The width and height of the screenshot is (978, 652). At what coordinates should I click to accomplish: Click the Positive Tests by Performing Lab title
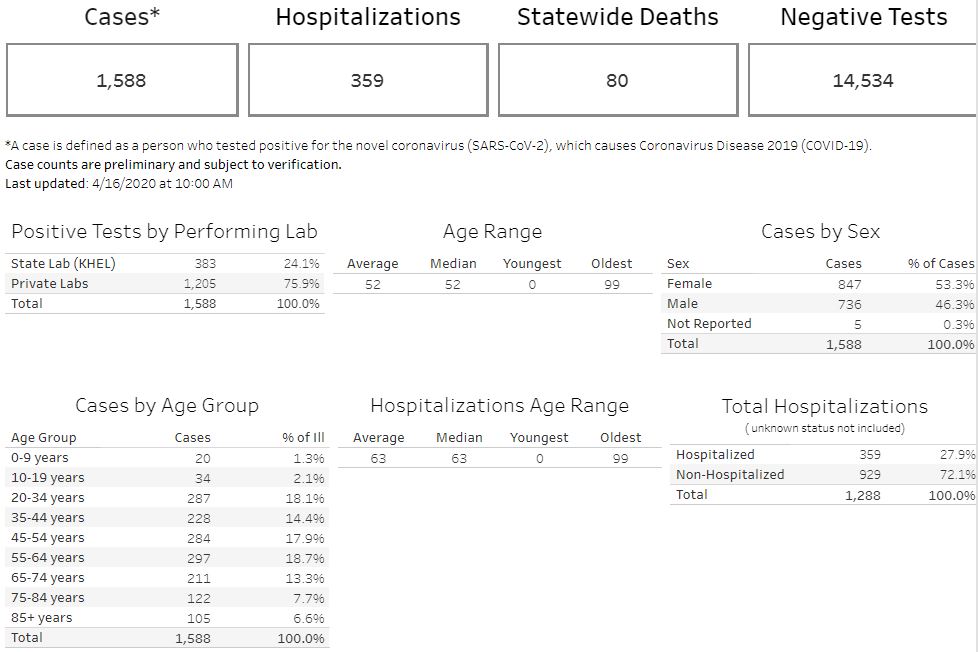pyautogui.click(x=164, y=232)
